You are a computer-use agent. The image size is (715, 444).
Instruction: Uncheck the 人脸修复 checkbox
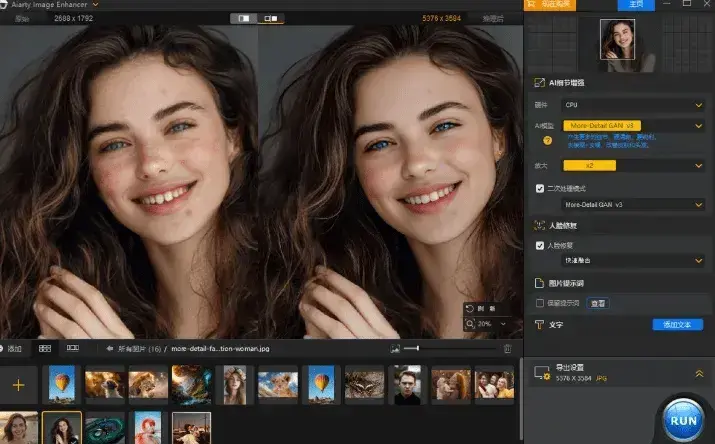click(541, 245)
